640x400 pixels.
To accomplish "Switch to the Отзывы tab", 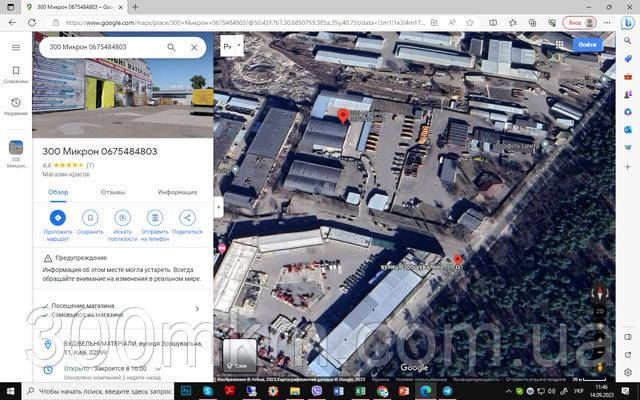I will point(113,192).
